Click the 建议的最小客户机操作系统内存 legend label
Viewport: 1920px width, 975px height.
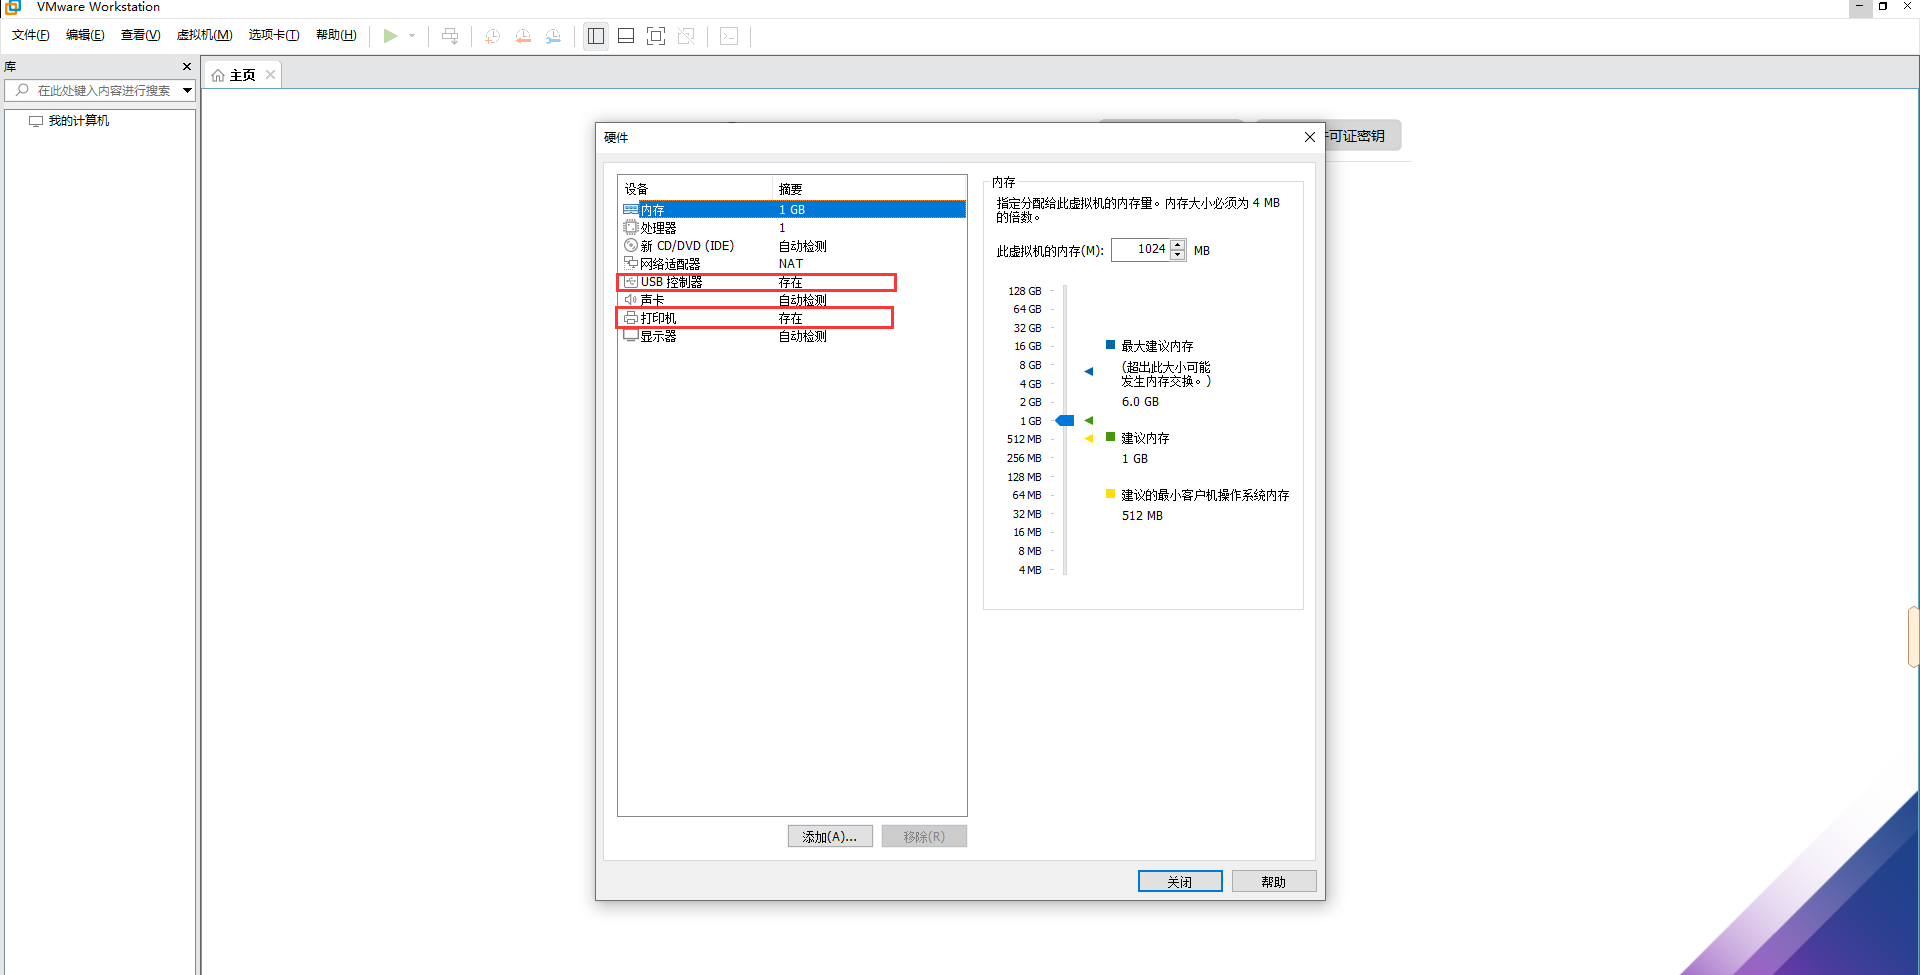[1205, 495]
